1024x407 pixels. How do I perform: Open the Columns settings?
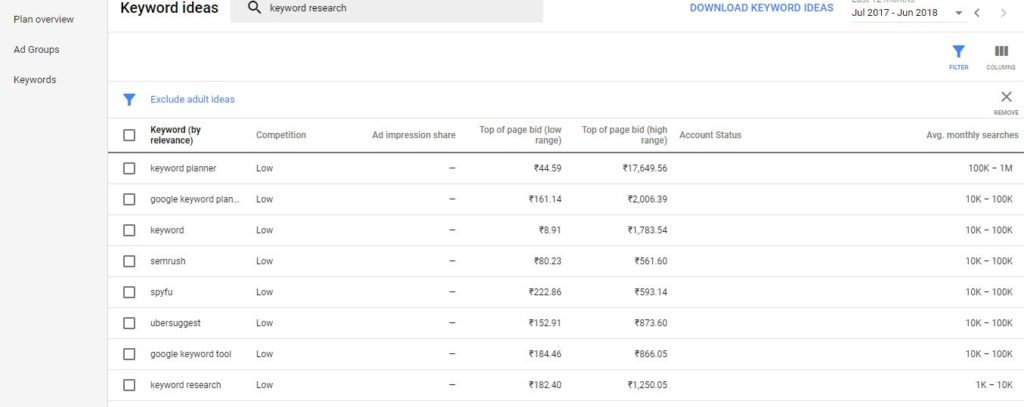click(1000, 57)
